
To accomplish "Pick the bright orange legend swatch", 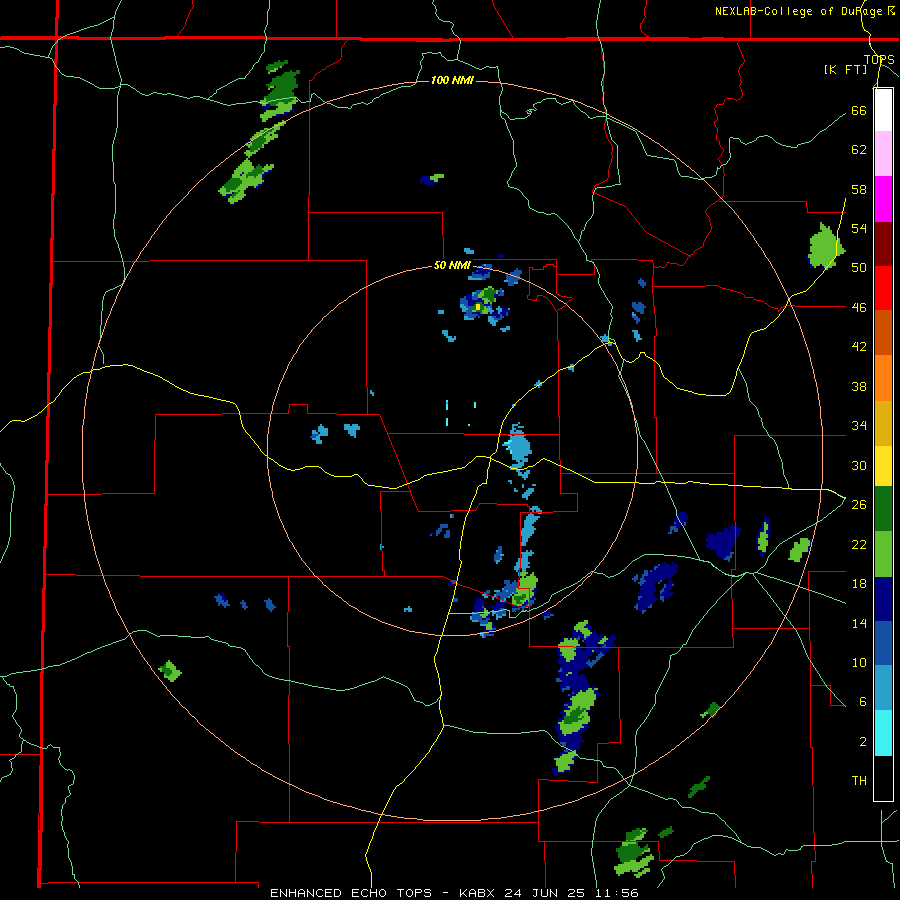I will click(x=883, y=378).
